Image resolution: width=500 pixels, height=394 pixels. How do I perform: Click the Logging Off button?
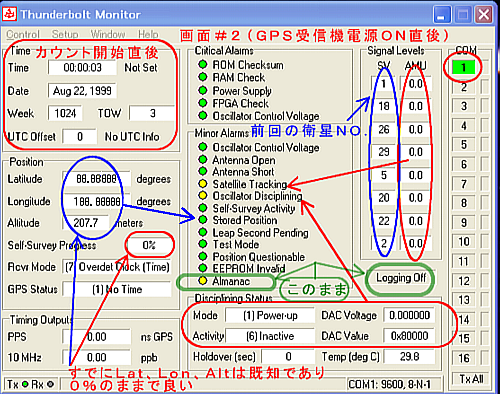(401, 278)
